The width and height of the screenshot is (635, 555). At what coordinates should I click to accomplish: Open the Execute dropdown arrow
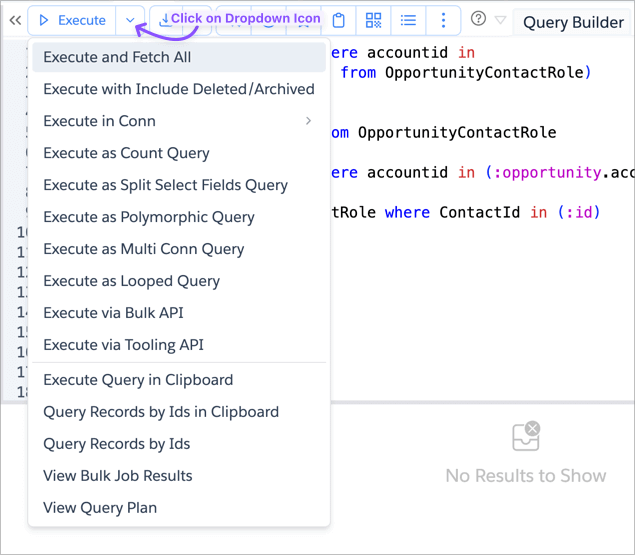131,20
